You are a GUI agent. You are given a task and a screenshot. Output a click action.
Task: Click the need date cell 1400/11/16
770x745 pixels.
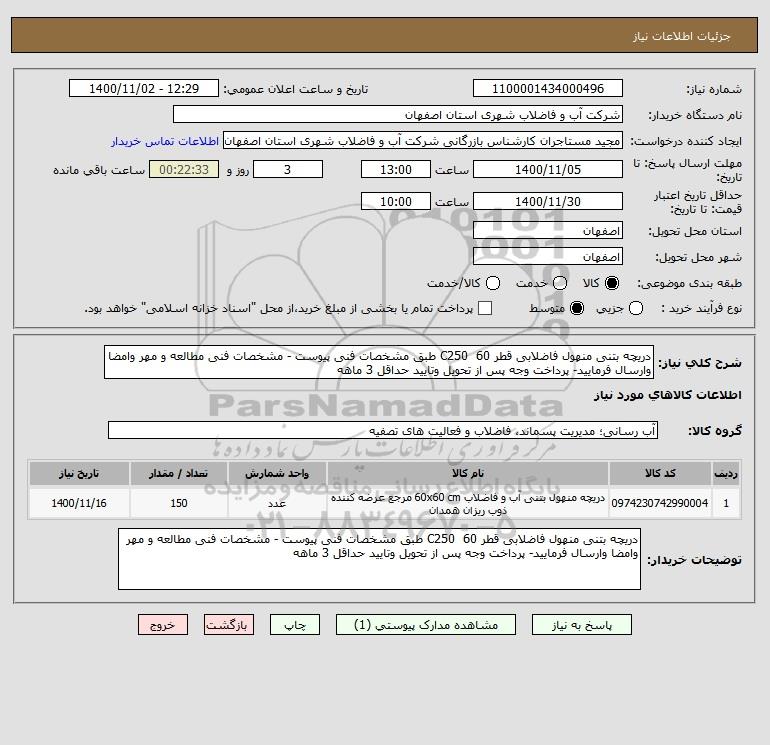pyautogui.click(x=79, y=503)
